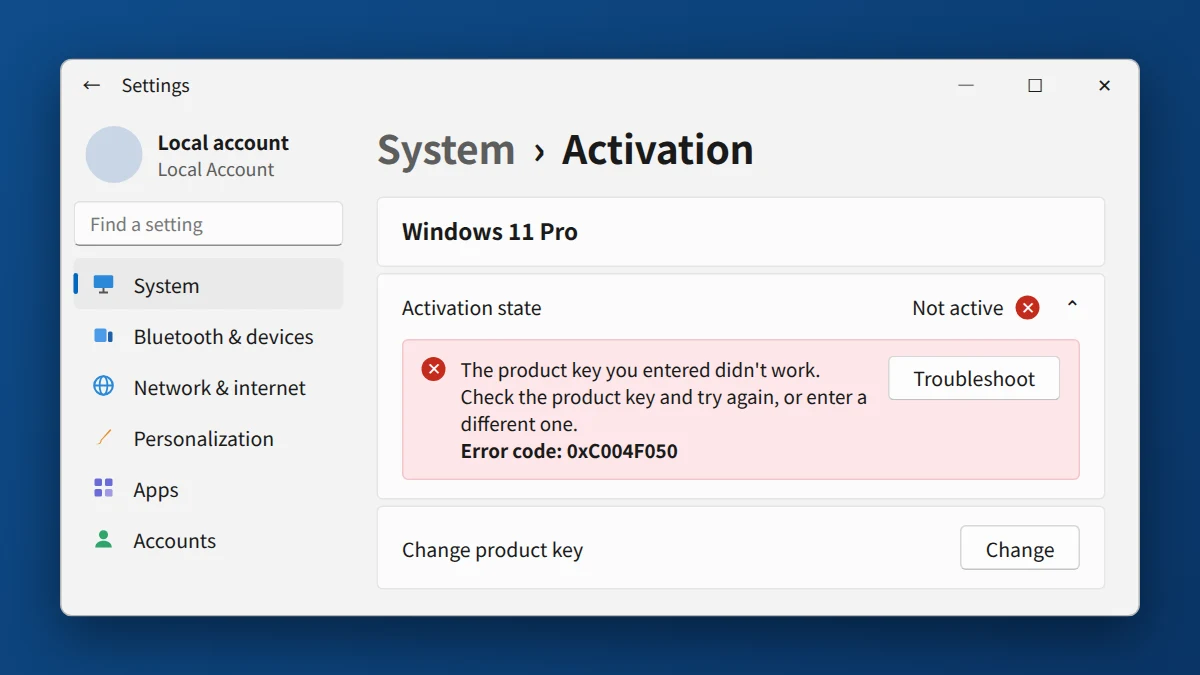Maximize the Settings window

1035,86
